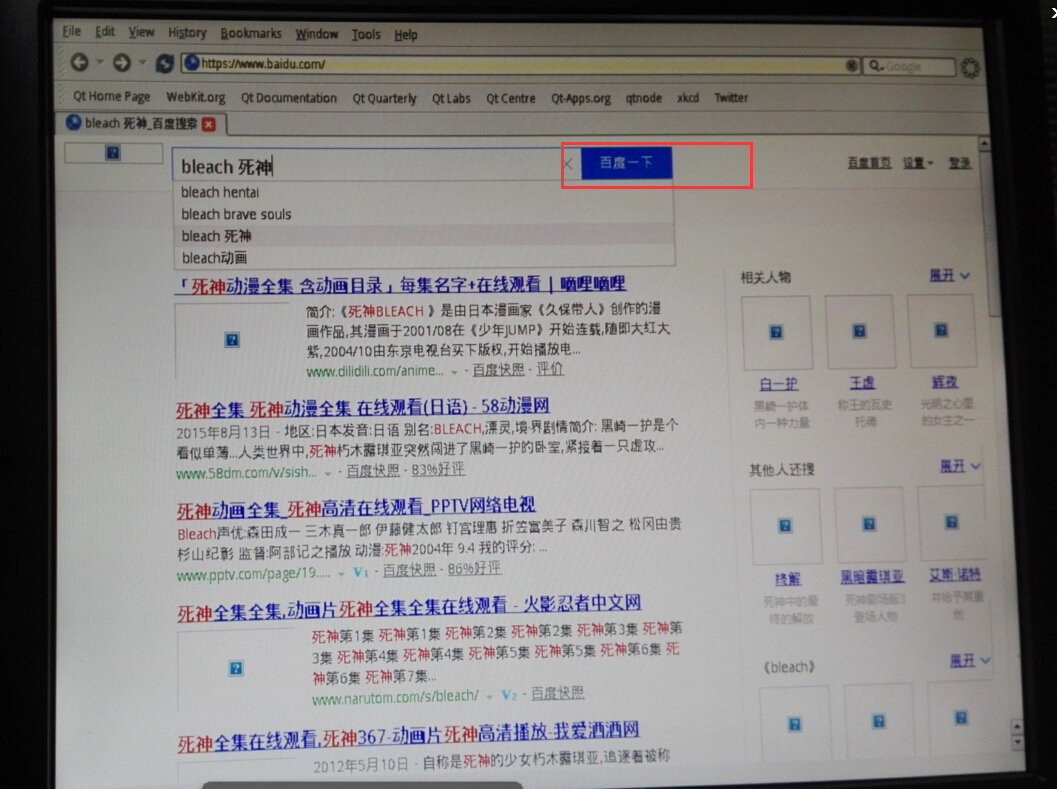The image size is (1057, 789).
Task: Click scrollbar down arrow at bottom right
Action: (1017, 742)
